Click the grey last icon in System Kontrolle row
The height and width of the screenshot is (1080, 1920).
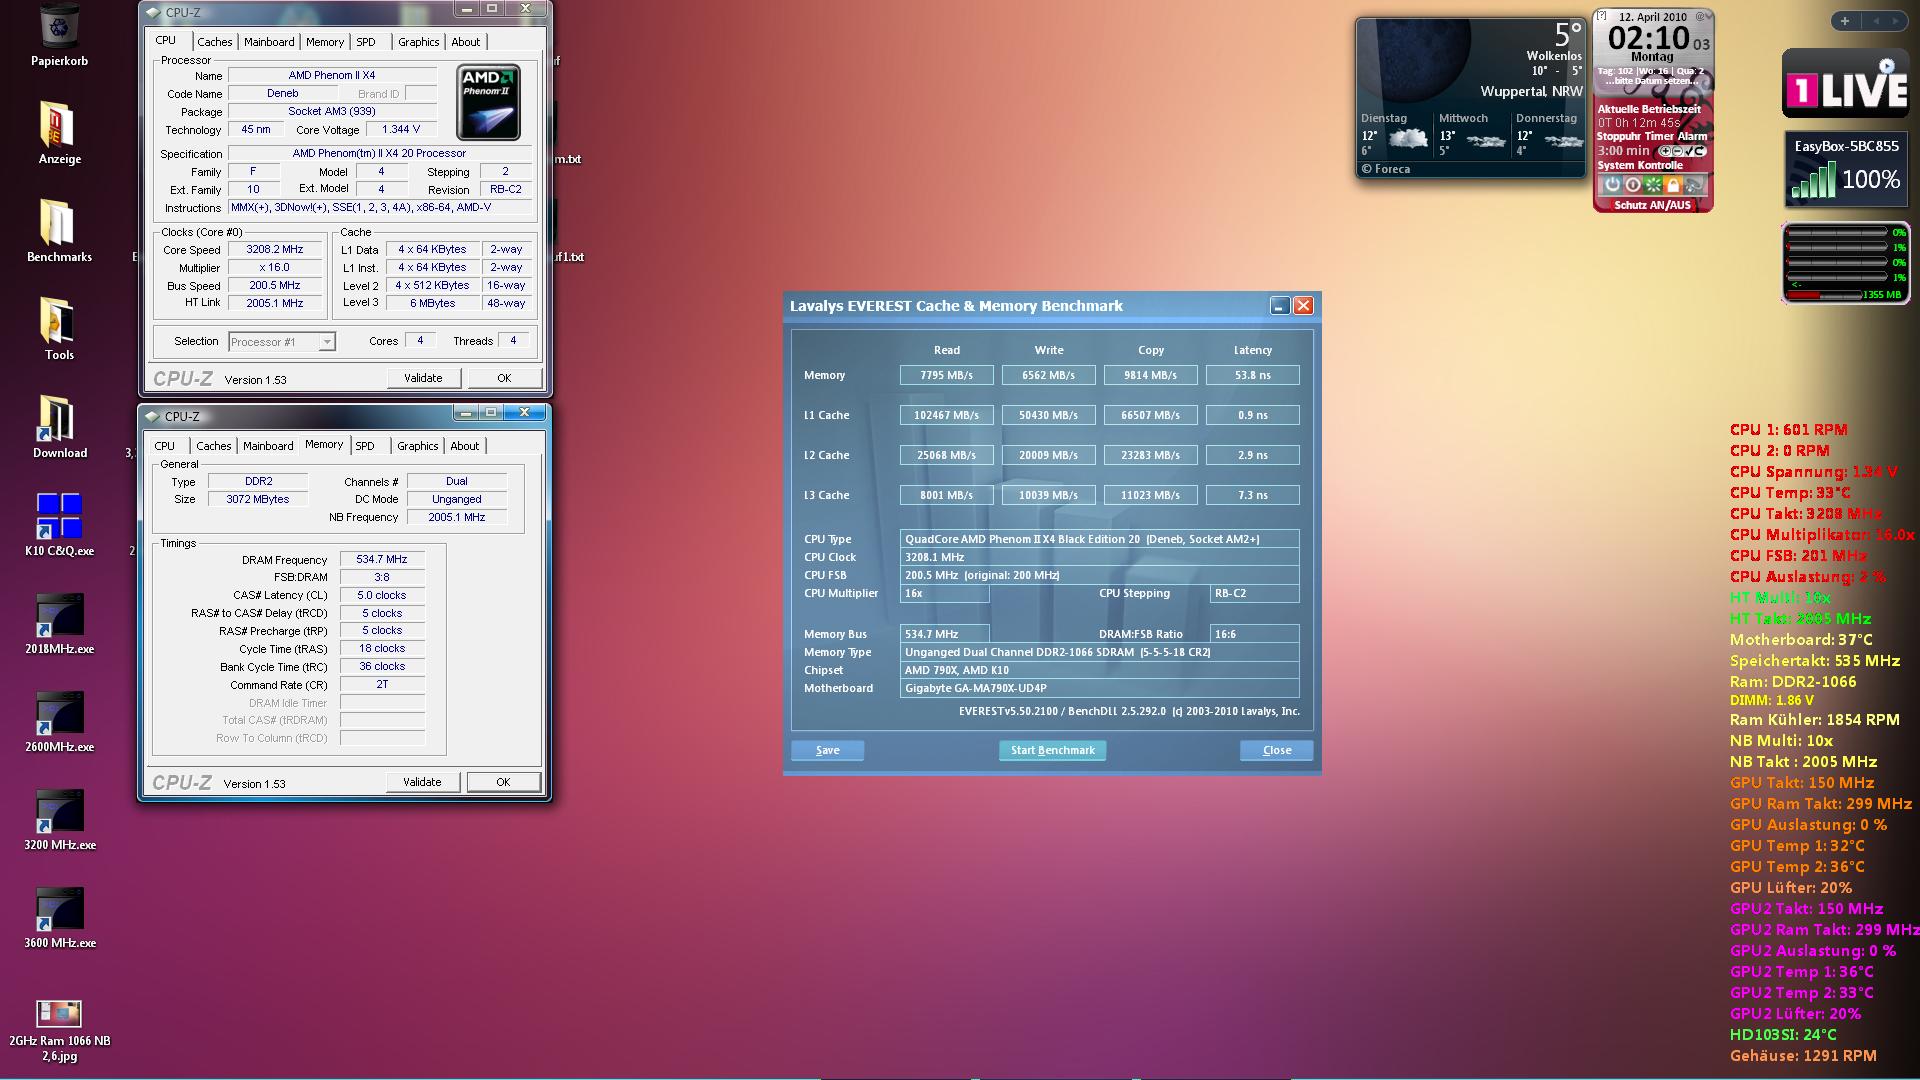coord(1693,185)
